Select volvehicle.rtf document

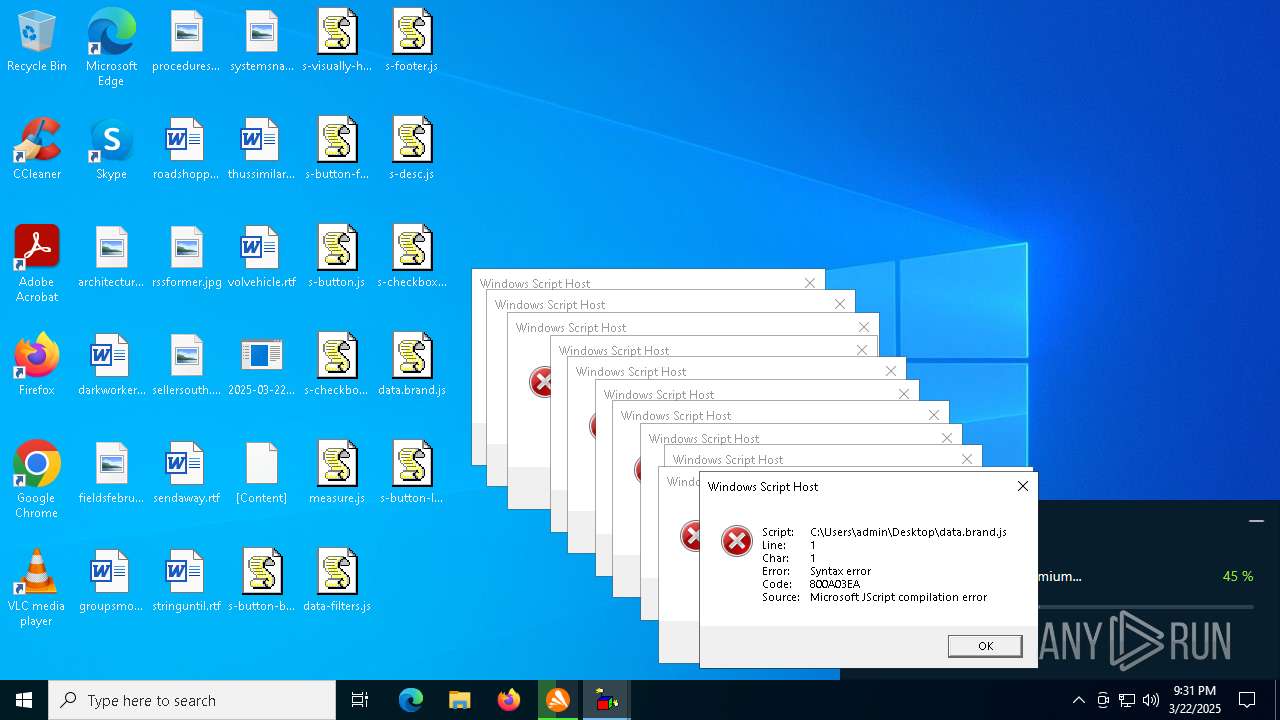(x=261, y=257)
